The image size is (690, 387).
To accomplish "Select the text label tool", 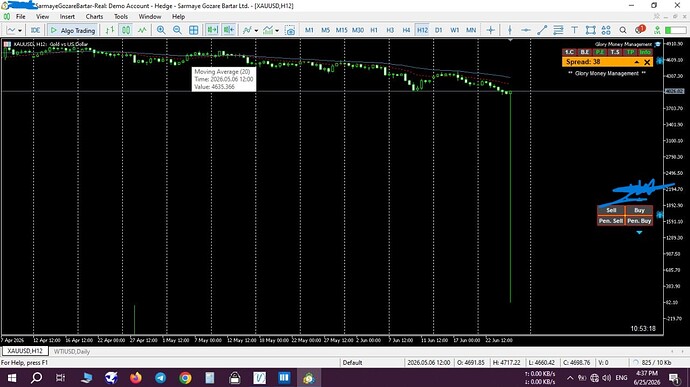I will click(574, 30).
